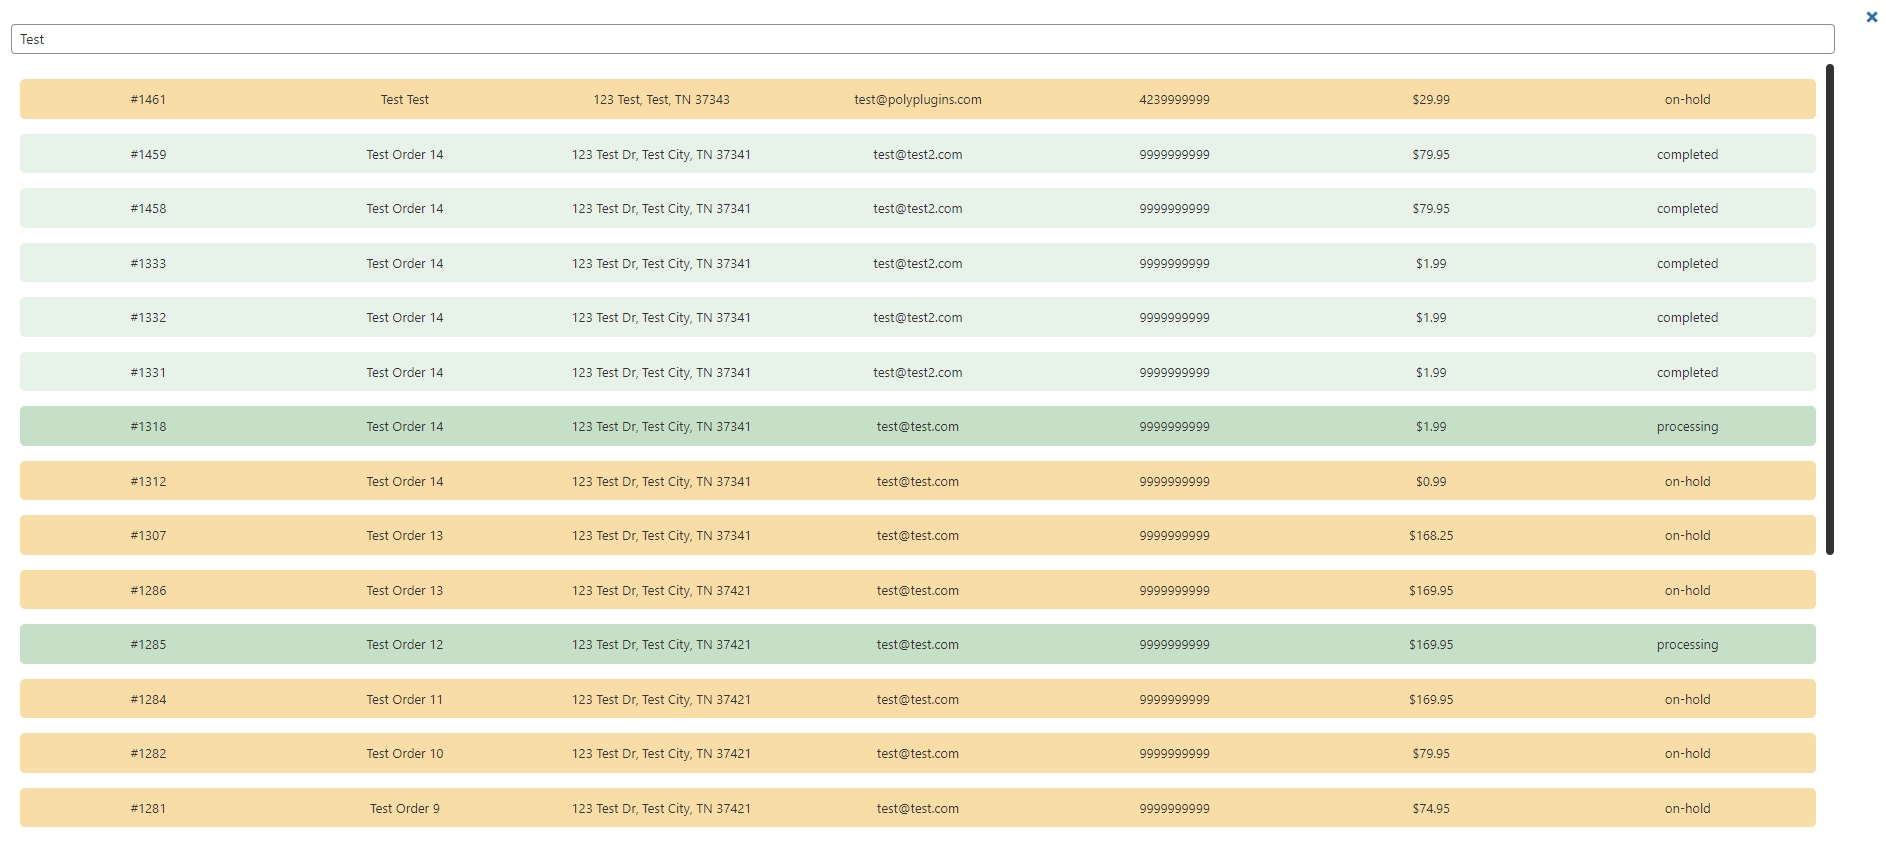Open order #1307
Viewport: 1886px width, 868px height.
click(x=917, y=535)
